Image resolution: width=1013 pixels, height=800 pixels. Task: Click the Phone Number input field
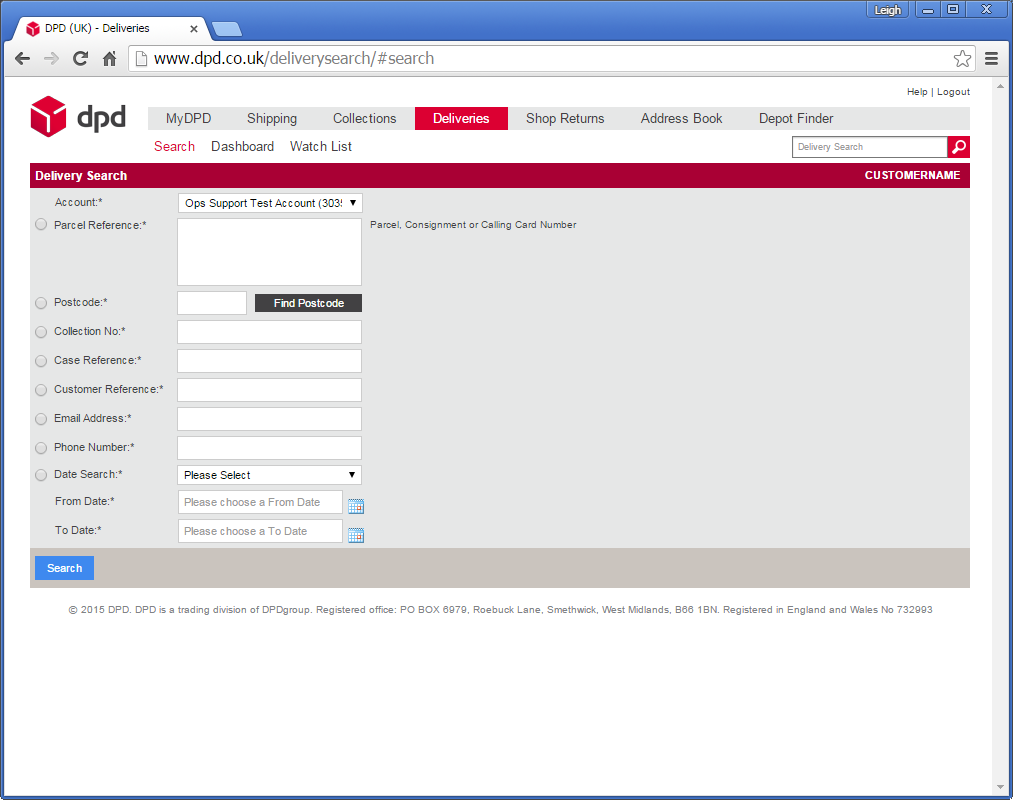tap(269, 448)
